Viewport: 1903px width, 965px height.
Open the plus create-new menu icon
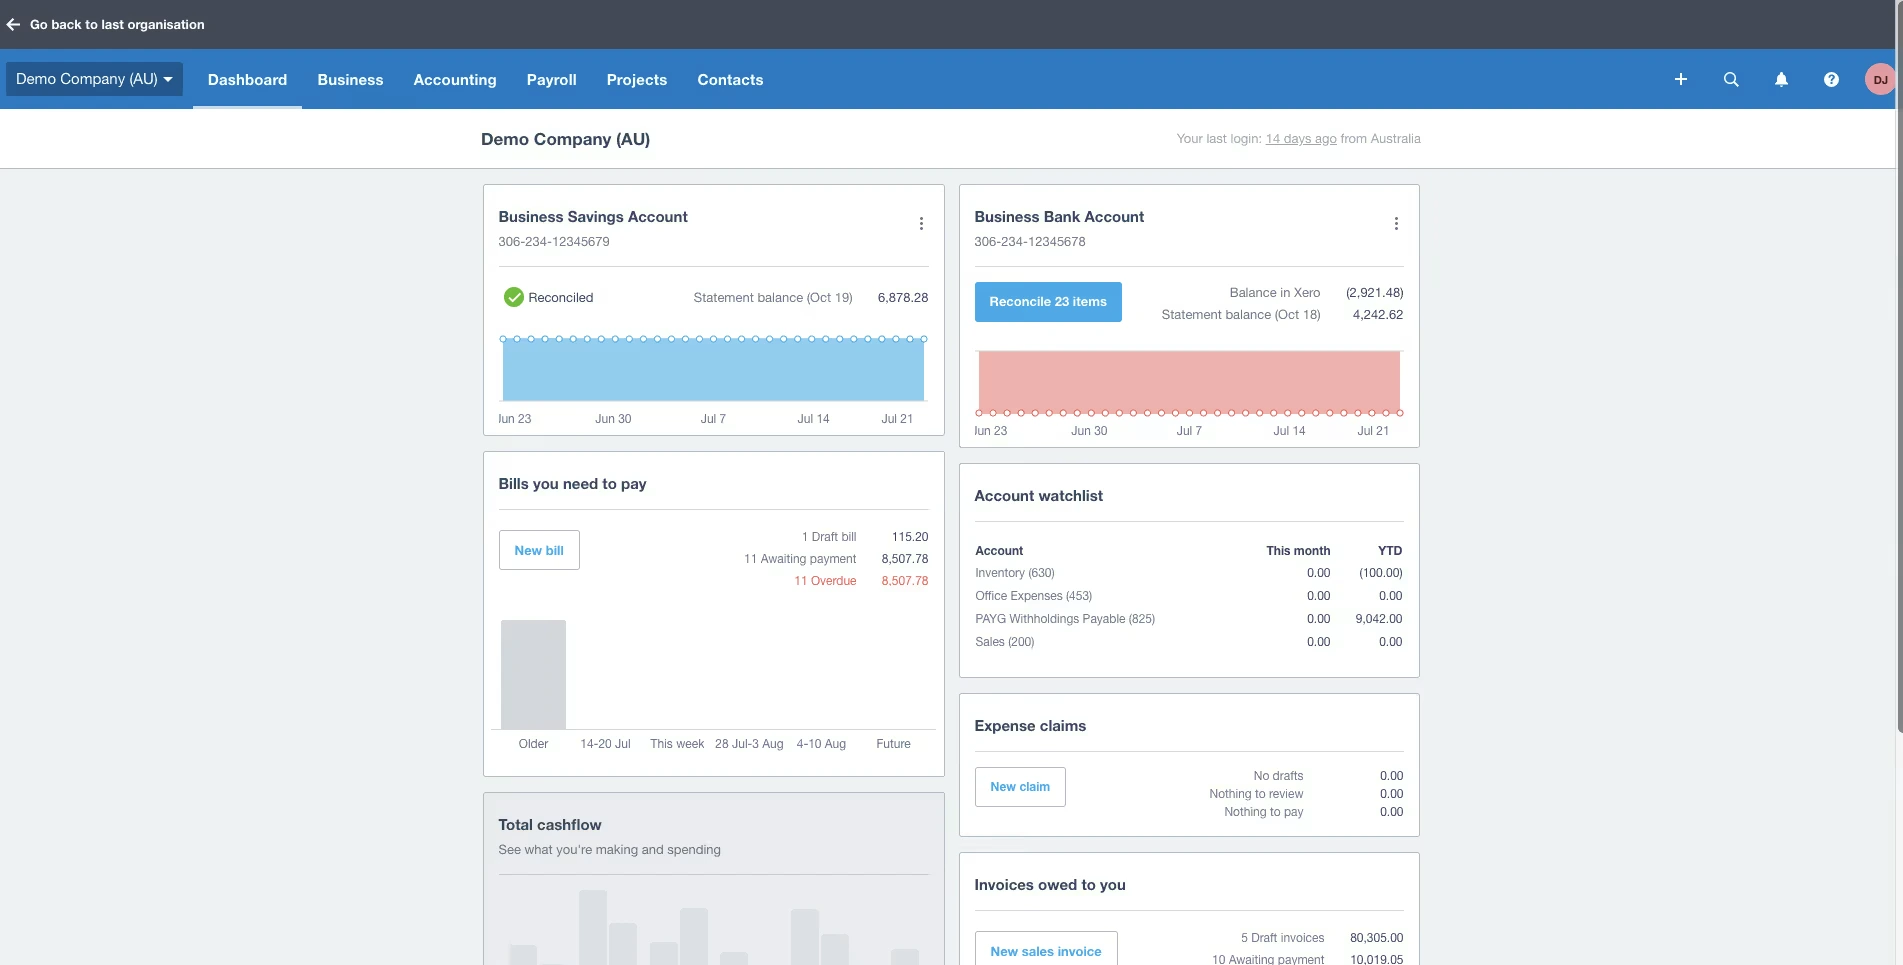(x=1681, y=79)
